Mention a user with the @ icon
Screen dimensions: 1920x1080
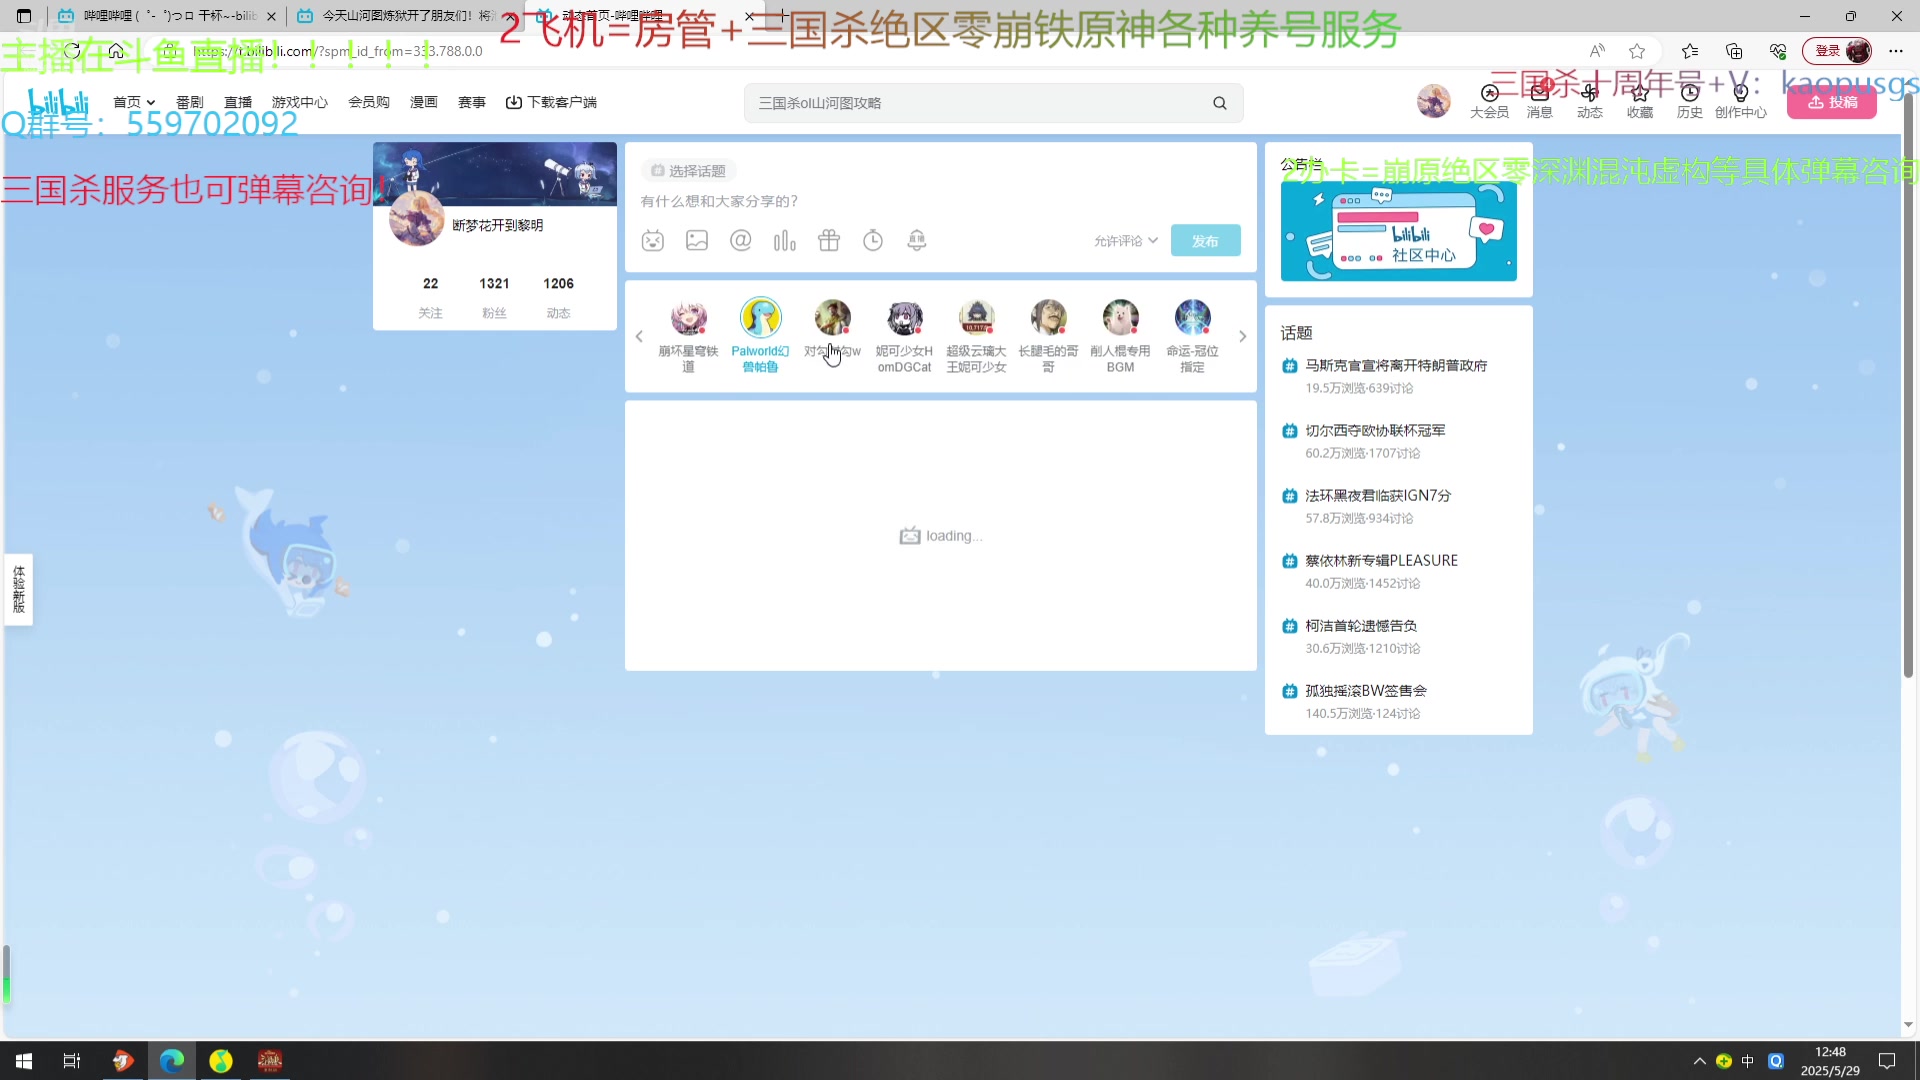[741, 240]
